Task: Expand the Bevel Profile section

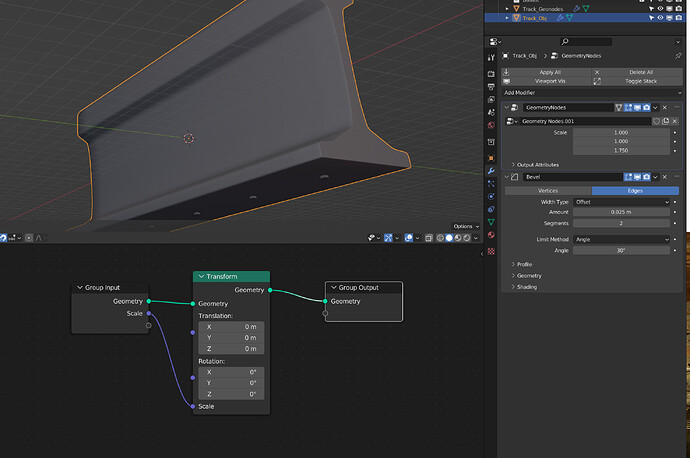Action: [522, 264]
